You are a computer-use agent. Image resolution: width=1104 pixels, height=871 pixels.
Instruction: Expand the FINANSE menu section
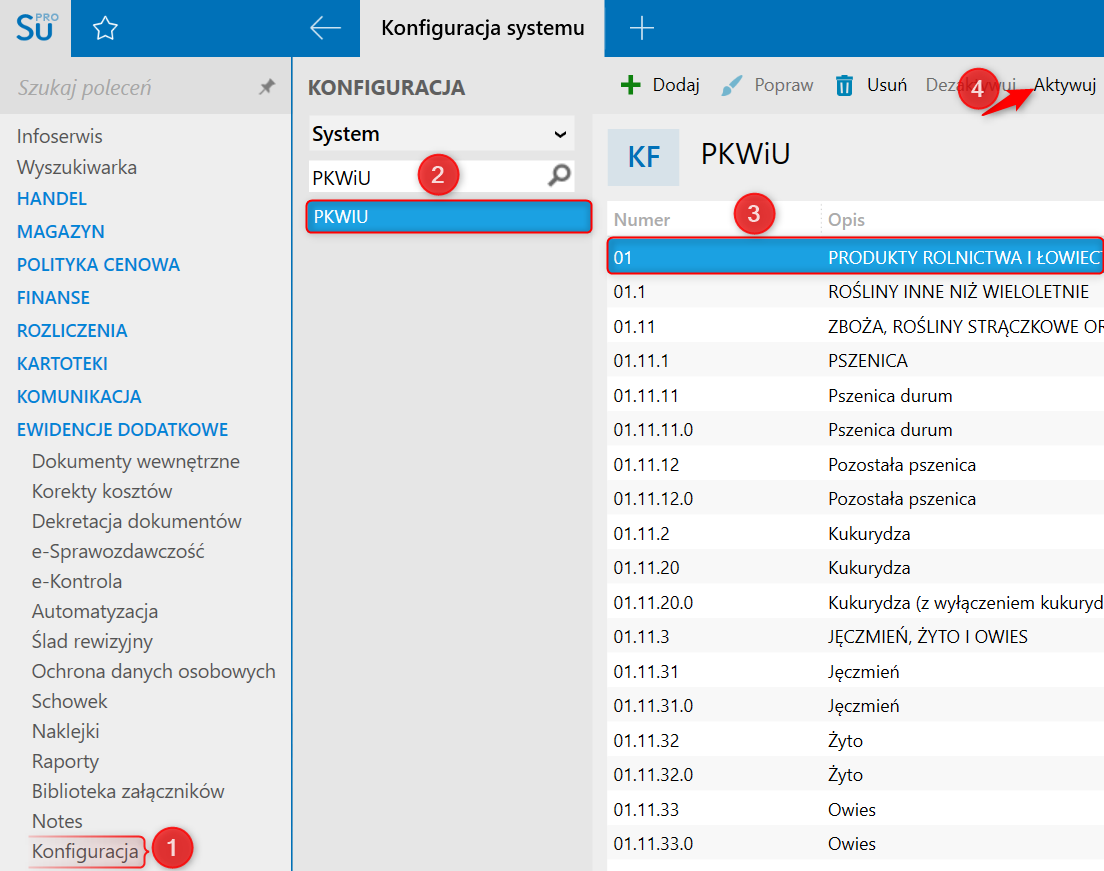click(x=53, y=298)
